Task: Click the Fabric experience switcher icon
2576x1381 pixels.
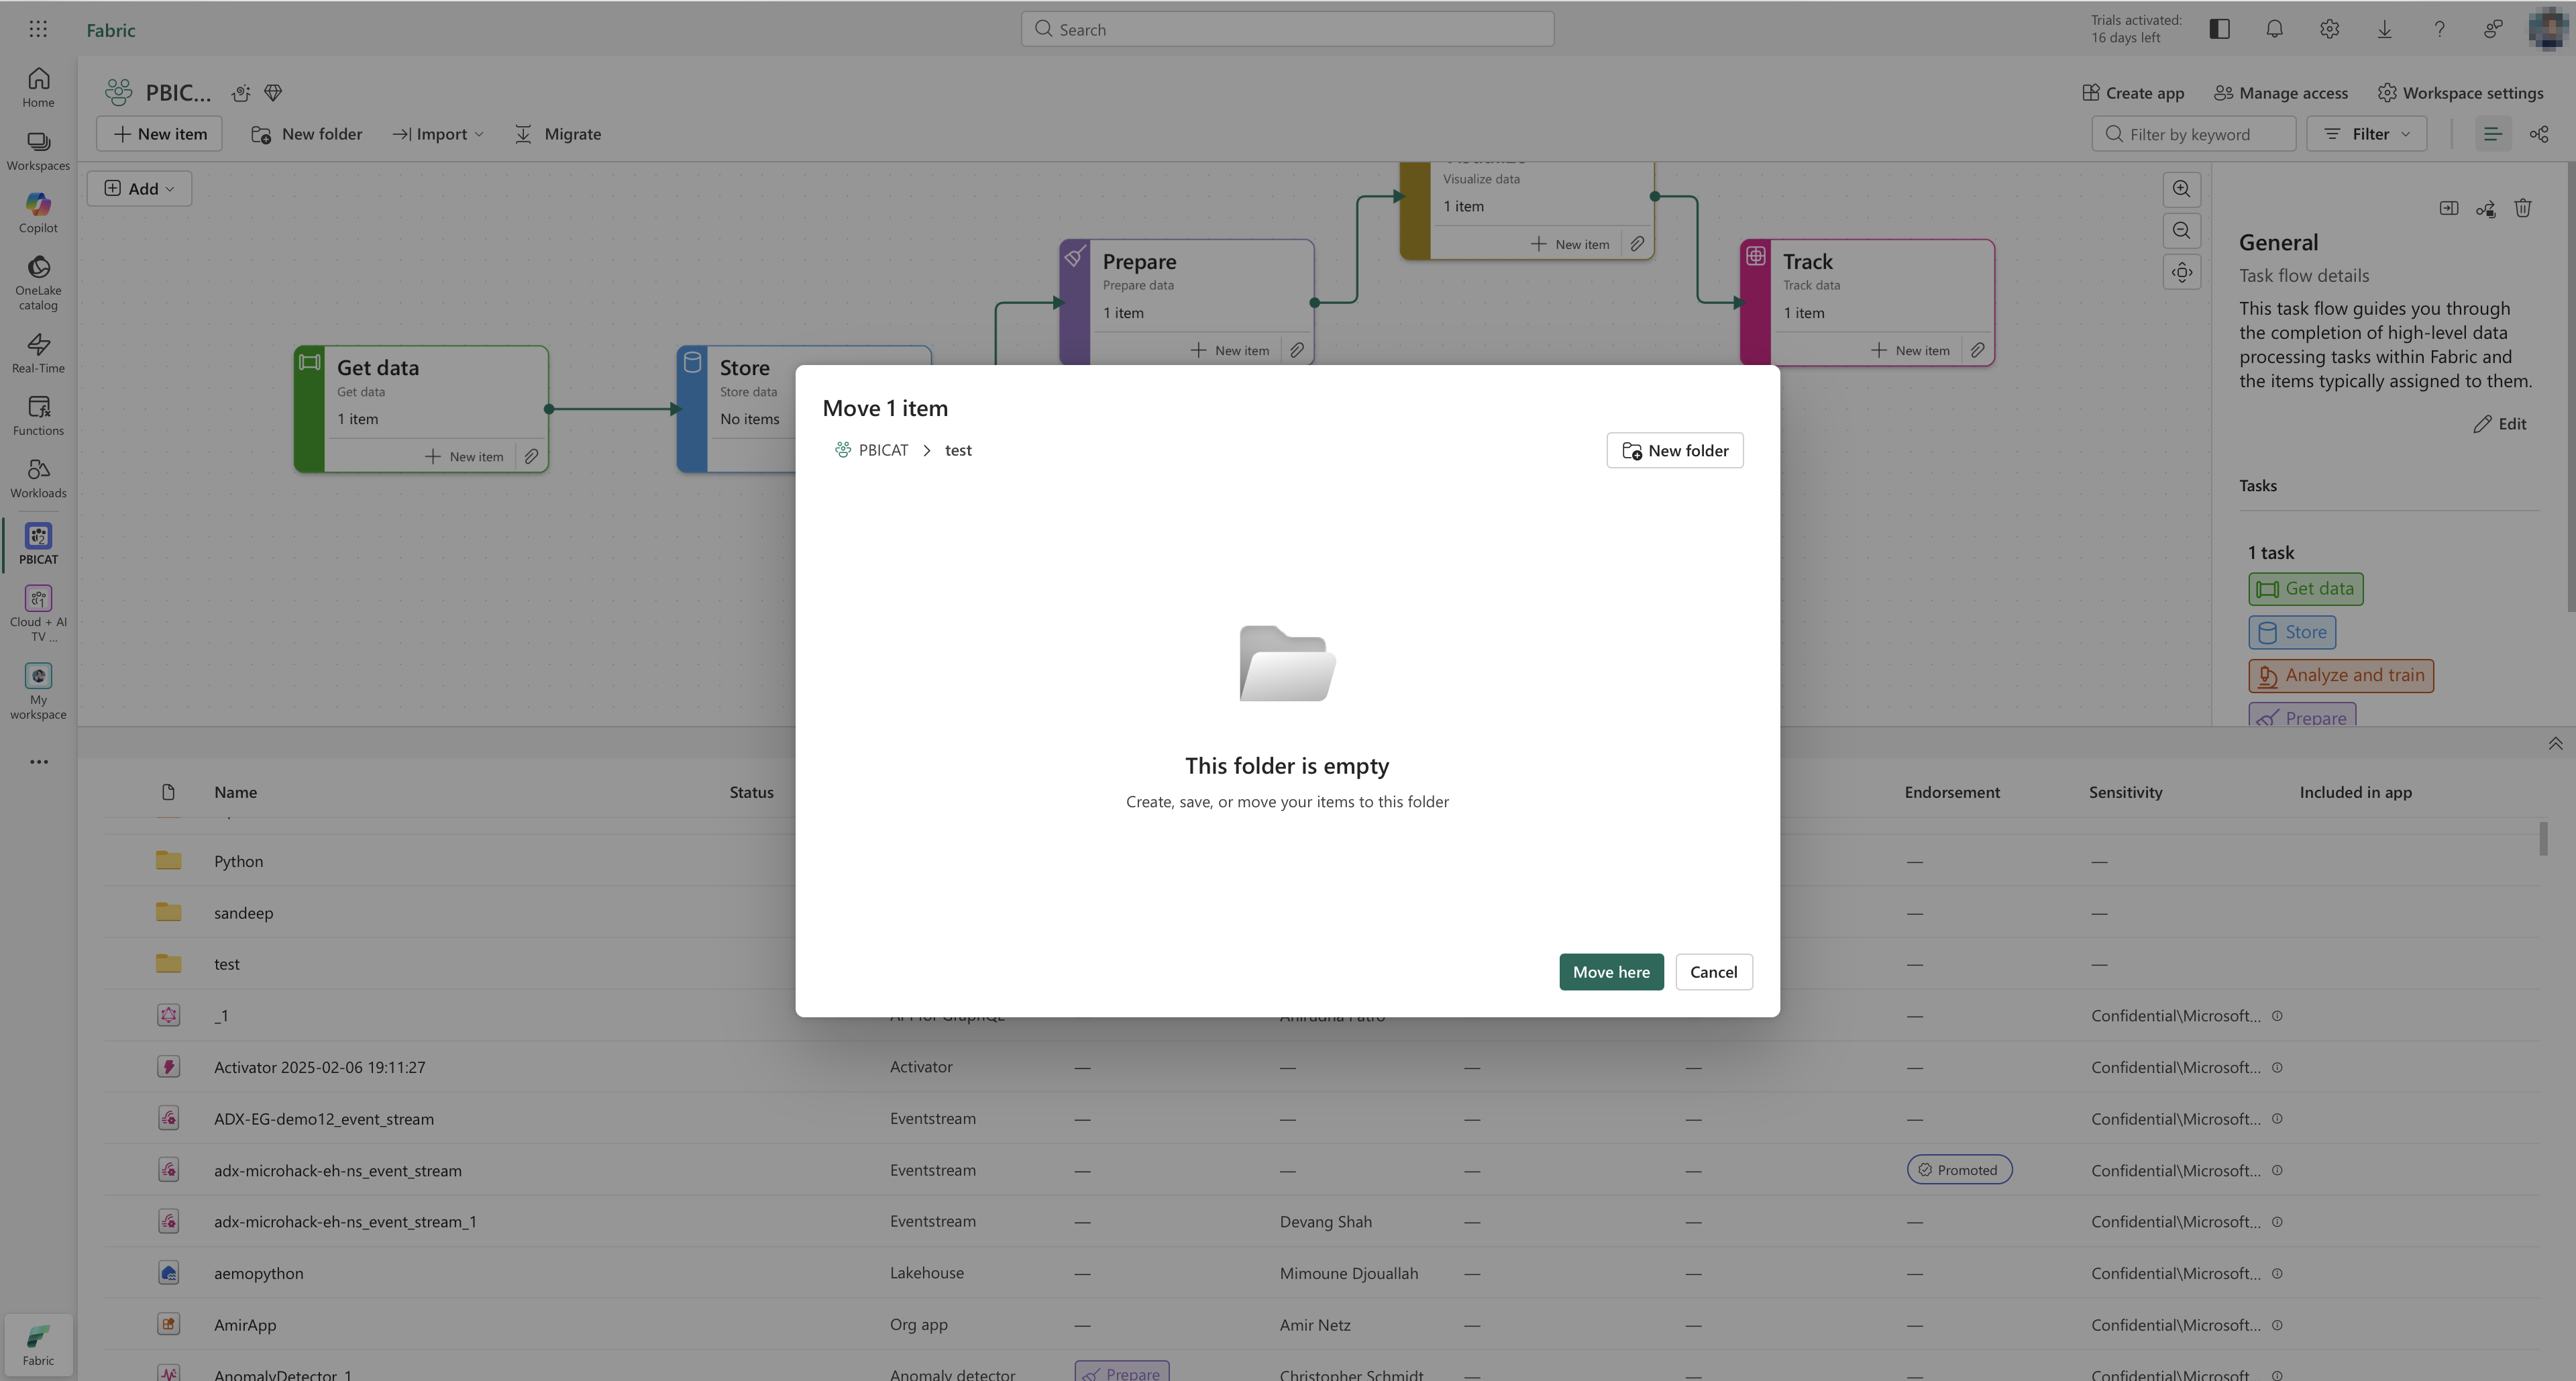Action: point(38,1345)
